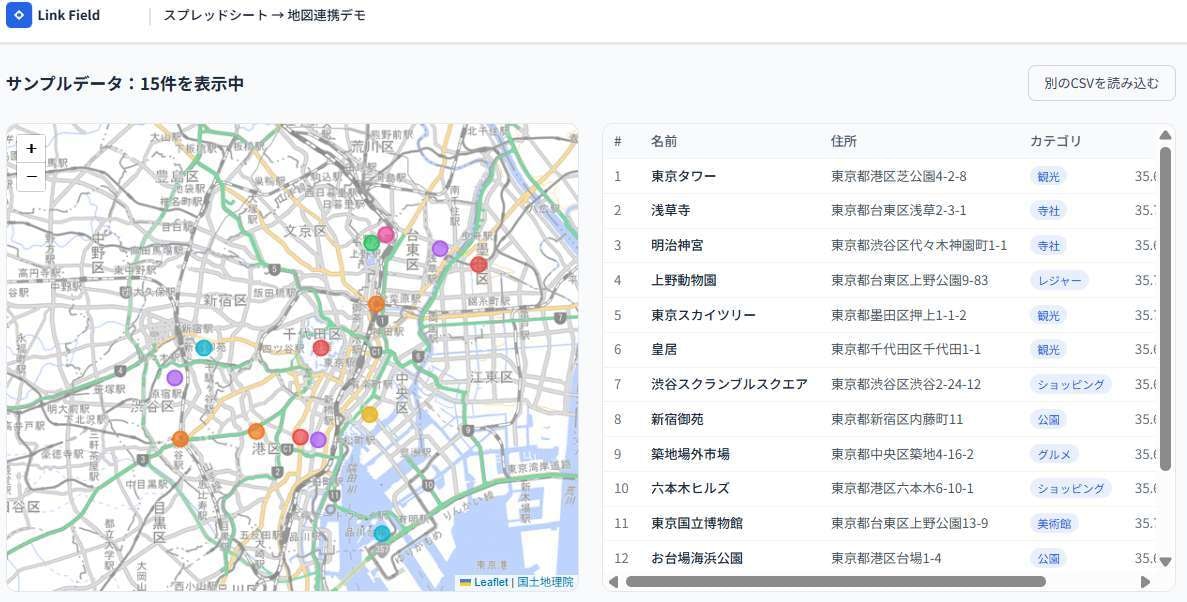Click the purple marker beside red marker in 港区
The width and height of the screenshot is (1187, 602).
pos(318,440)
